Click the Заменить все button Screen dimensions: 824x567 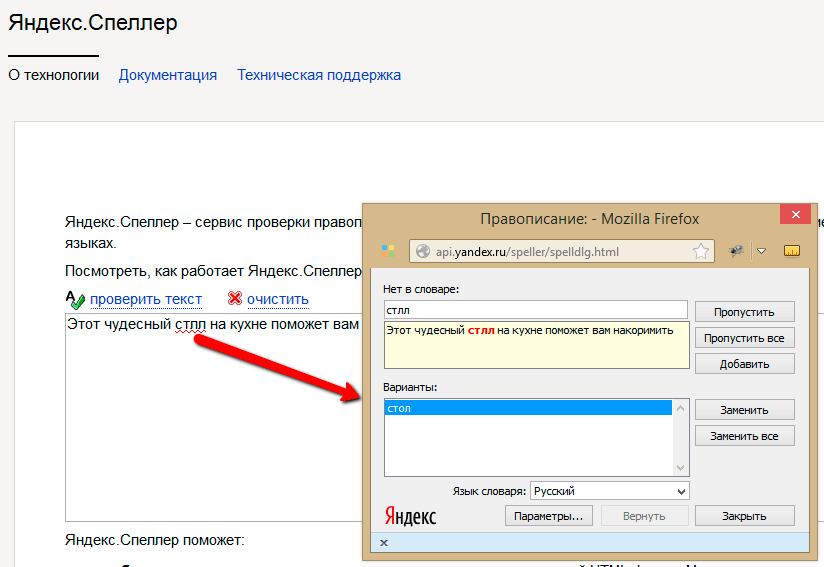pos(745,436)
